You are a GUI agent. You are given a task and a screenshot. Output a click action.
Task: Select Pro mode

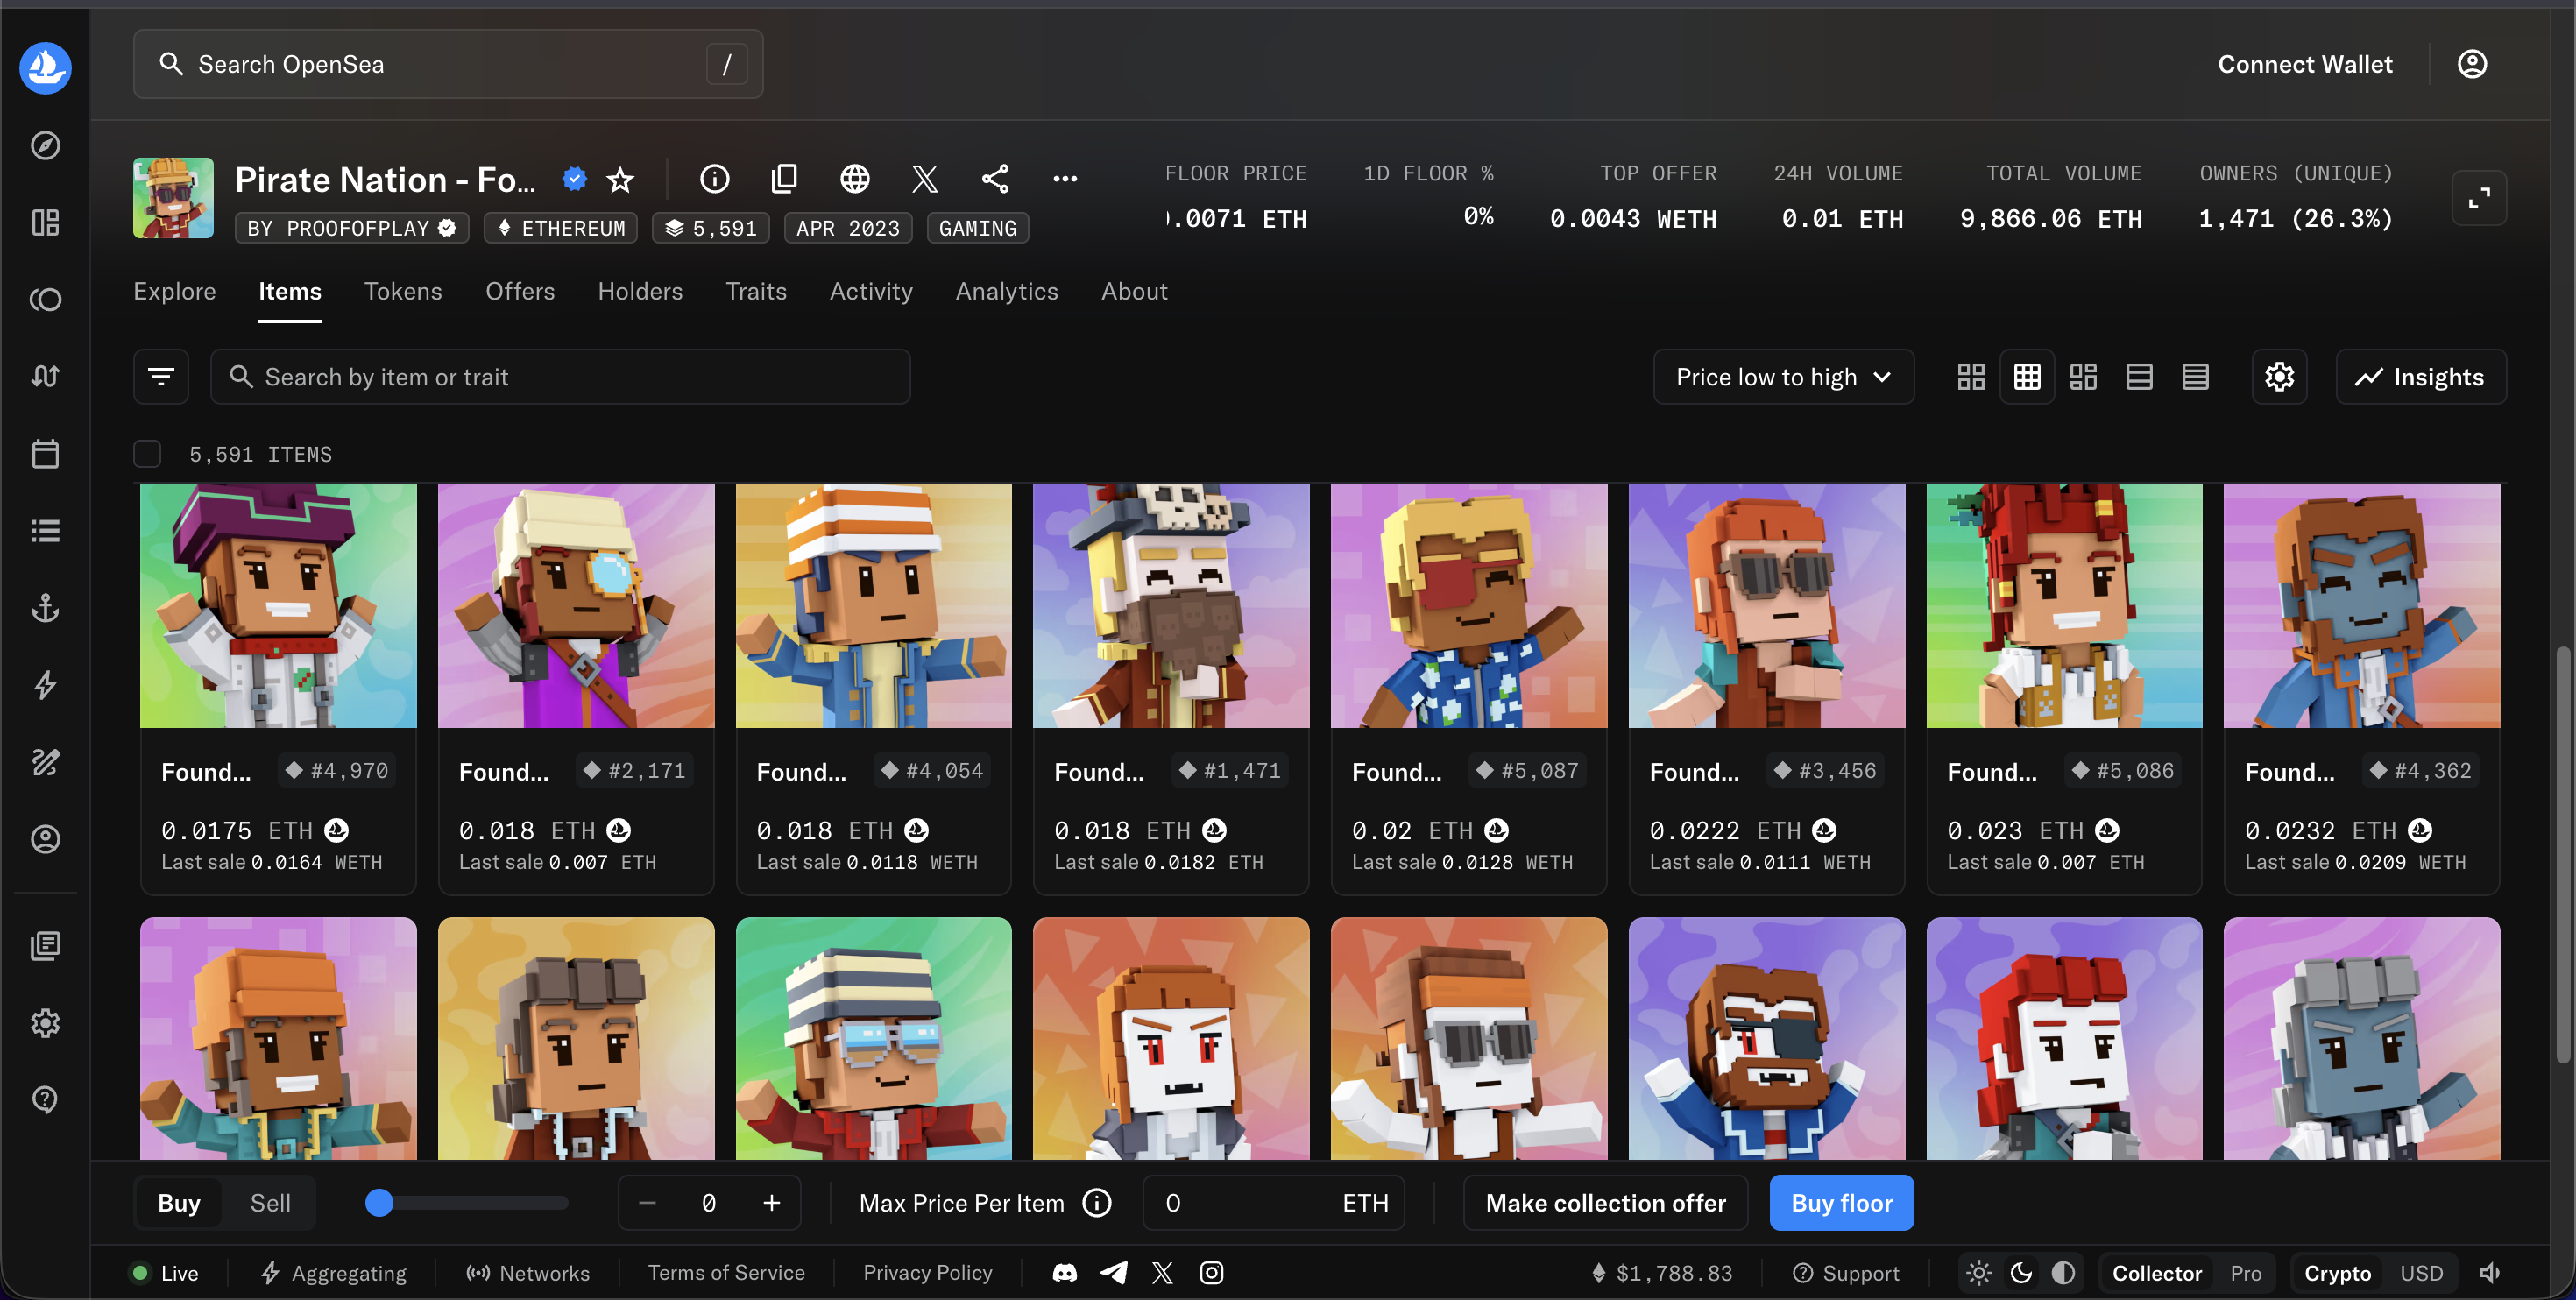pyautogui.click(x=2245, y=1273)
